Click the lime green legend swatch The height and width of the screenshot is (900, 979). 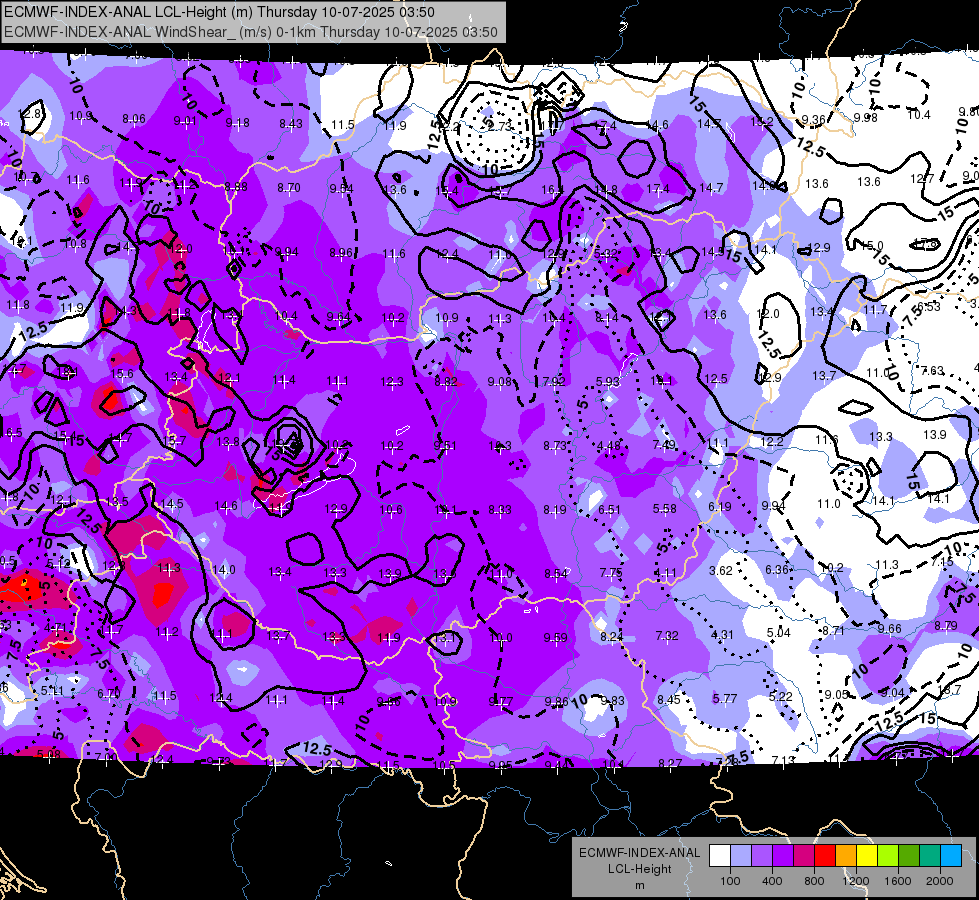point(888,856)
